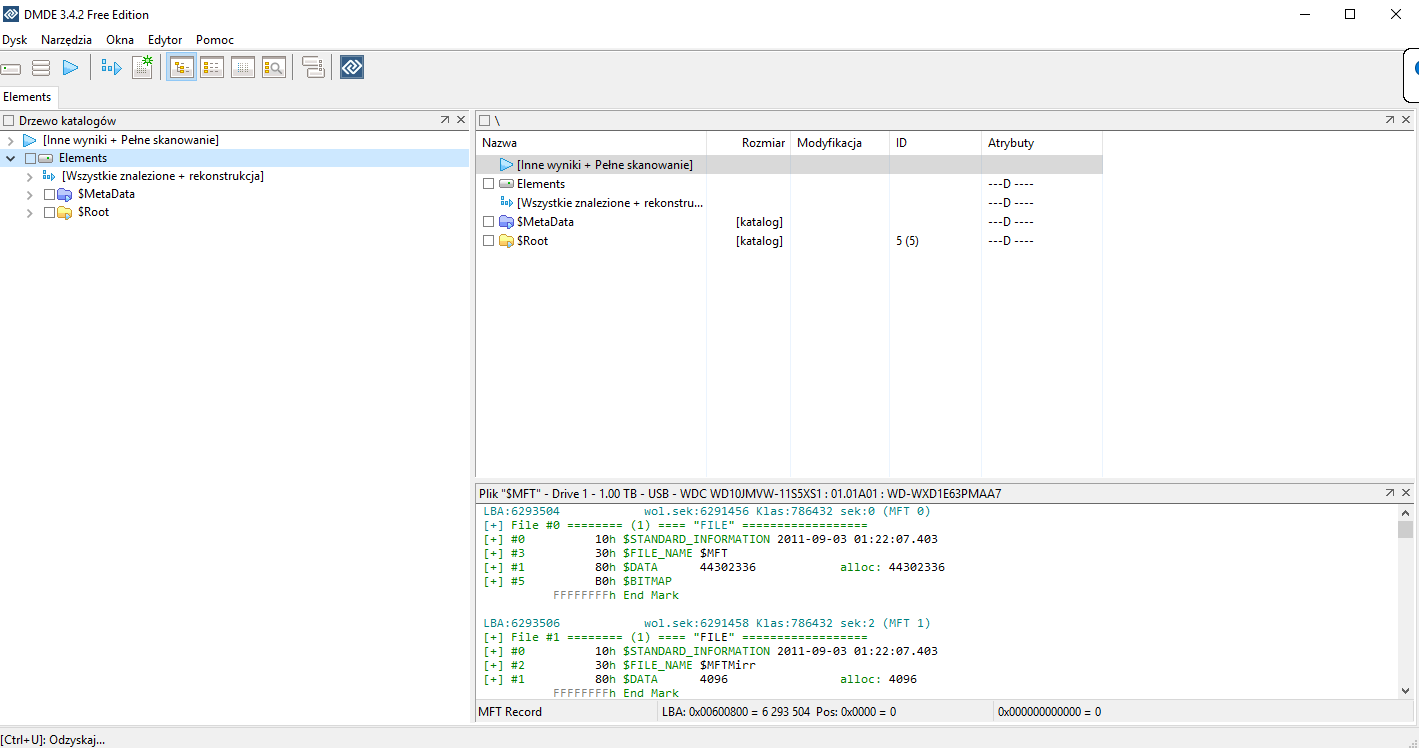
Task: Undock the Drzewo katalogów panel with arrow icon
Action: [445, 120]
